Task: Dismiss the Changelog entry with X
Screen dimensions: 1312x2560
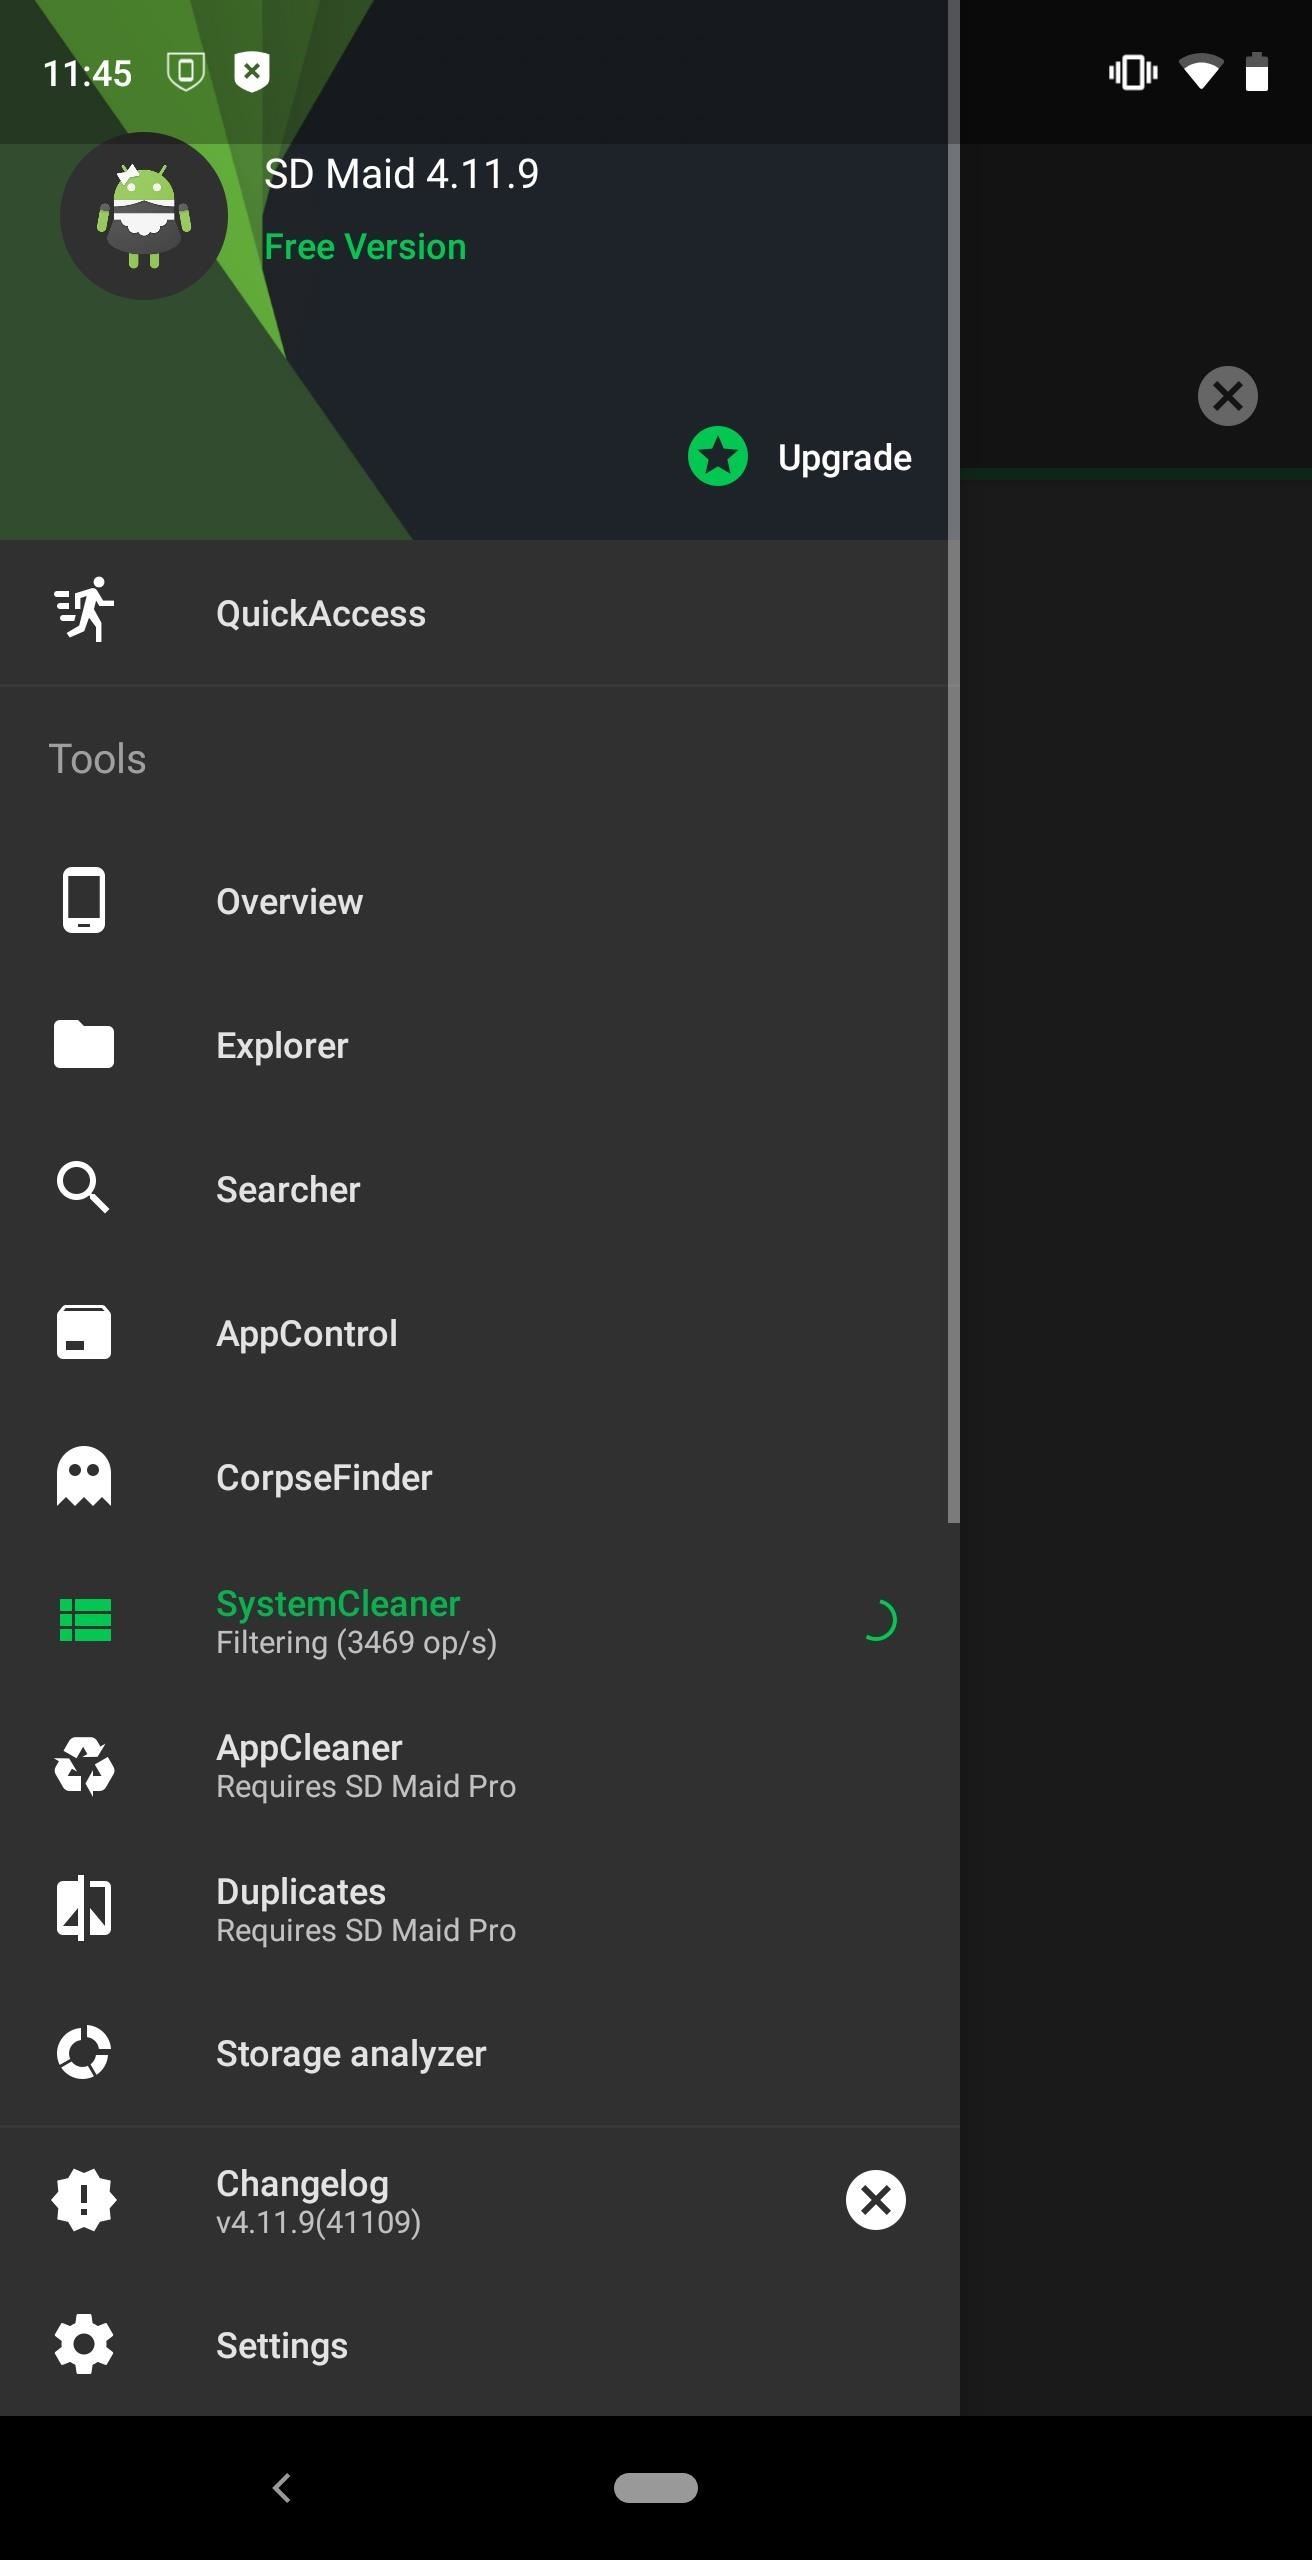Action: [876, 2200]
